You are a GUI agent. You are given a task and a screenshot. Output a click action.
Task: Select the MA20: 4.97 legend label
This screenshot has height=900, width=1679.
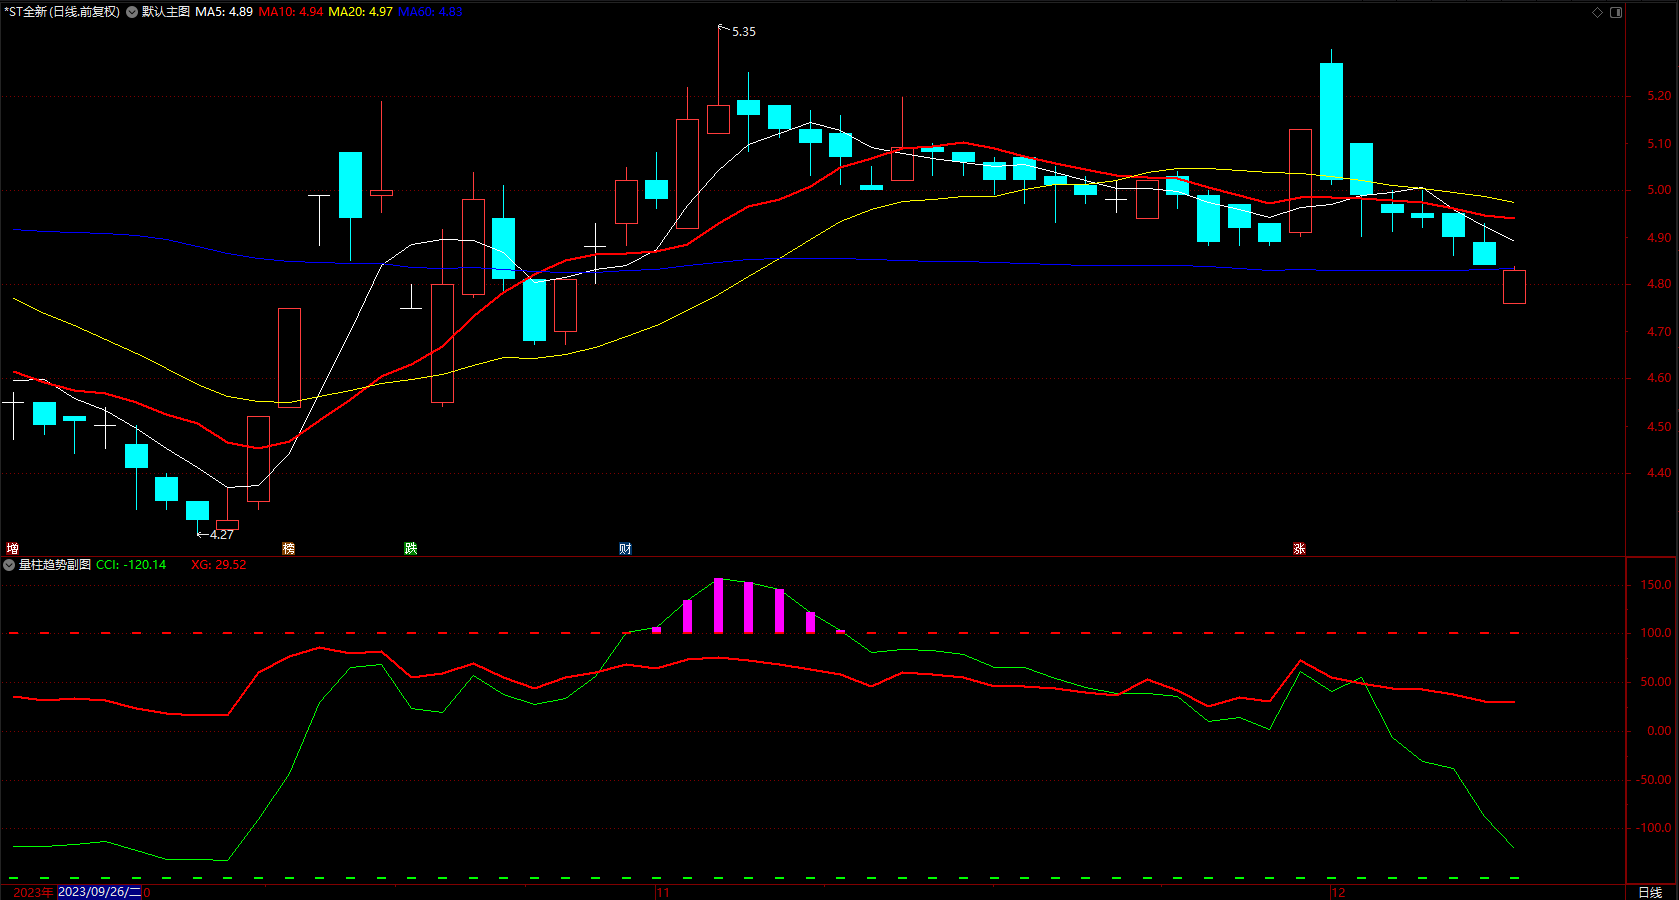coord(360,12)
